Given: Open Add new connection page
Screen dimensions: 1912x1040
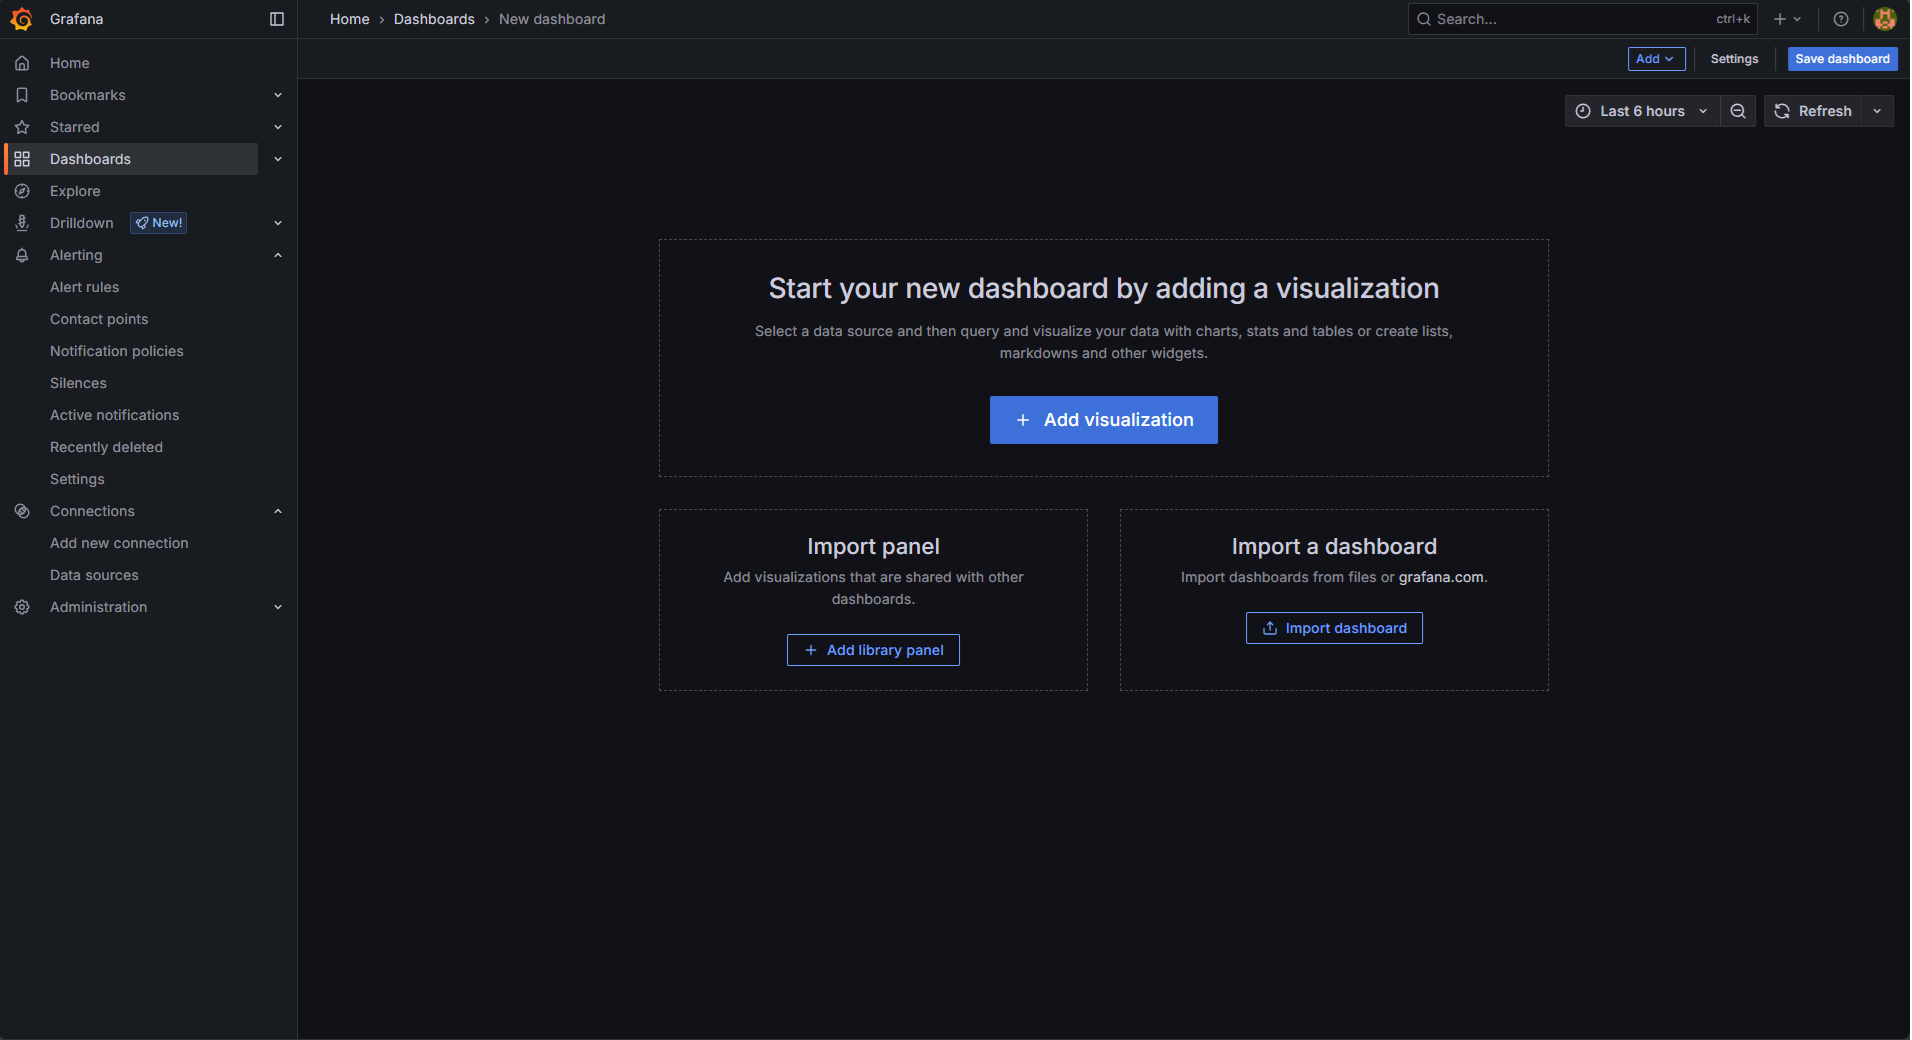Looking at the screenshot, I should click(119, 543).
